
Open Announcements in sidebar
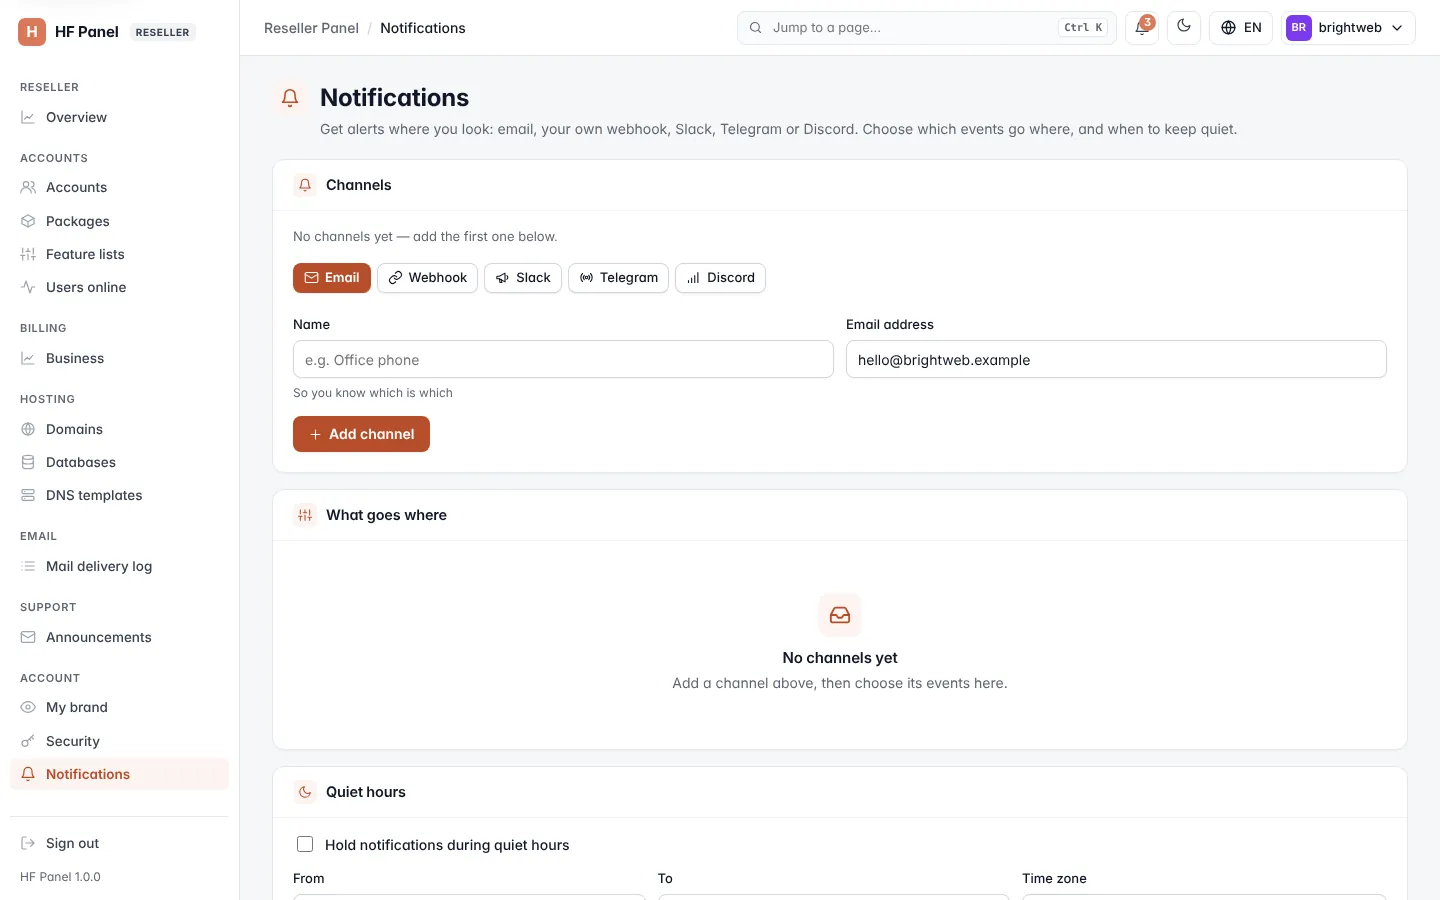pos(119,637)
